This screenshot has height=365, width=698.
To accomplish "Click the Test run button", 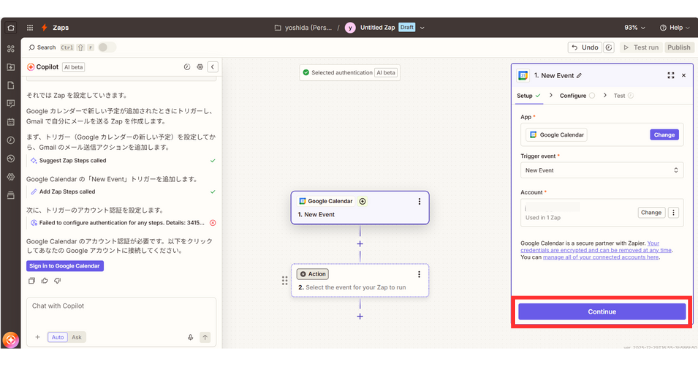I will pyautogui.click(x=641, y=47).
